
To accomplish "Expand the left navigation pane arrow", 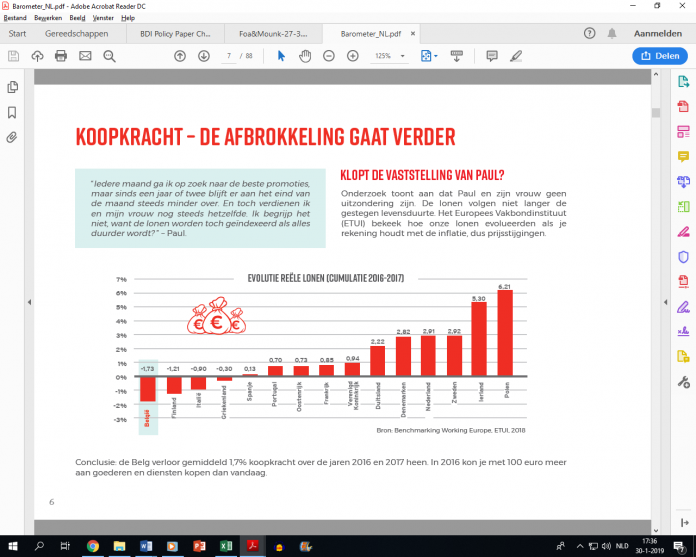I will pos(29,302).
